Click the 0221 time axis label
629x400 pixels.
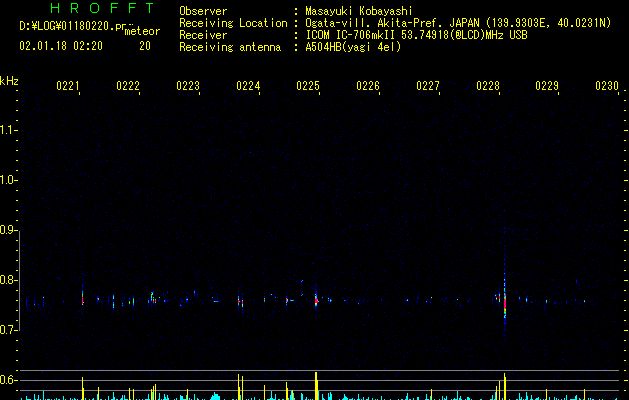pos(68,86)
